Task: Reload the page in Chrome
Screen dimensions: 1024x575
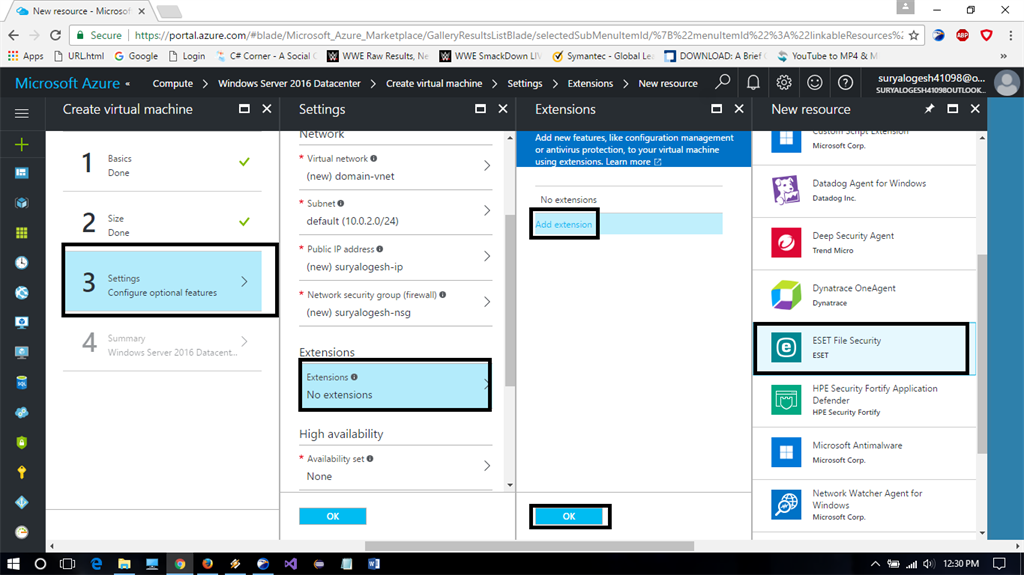Action: click(x=56, y=35)
